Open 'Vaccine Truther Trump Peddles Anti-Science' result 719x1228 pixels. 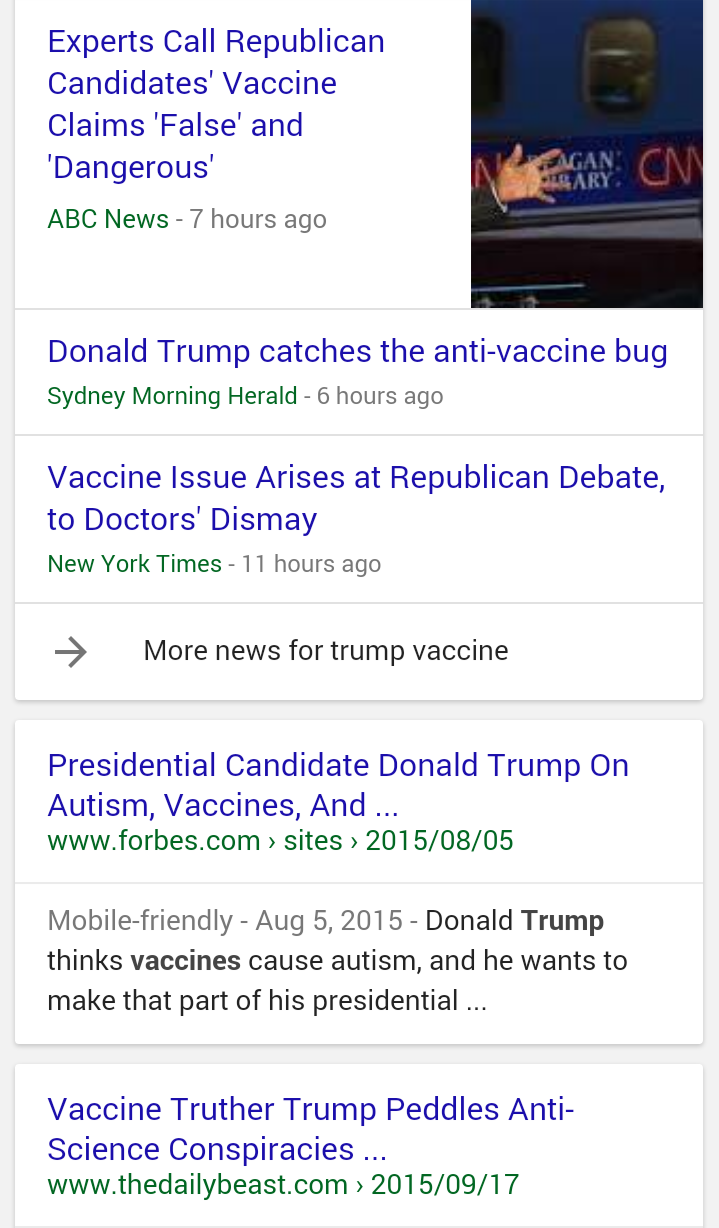click(310, 1129)
